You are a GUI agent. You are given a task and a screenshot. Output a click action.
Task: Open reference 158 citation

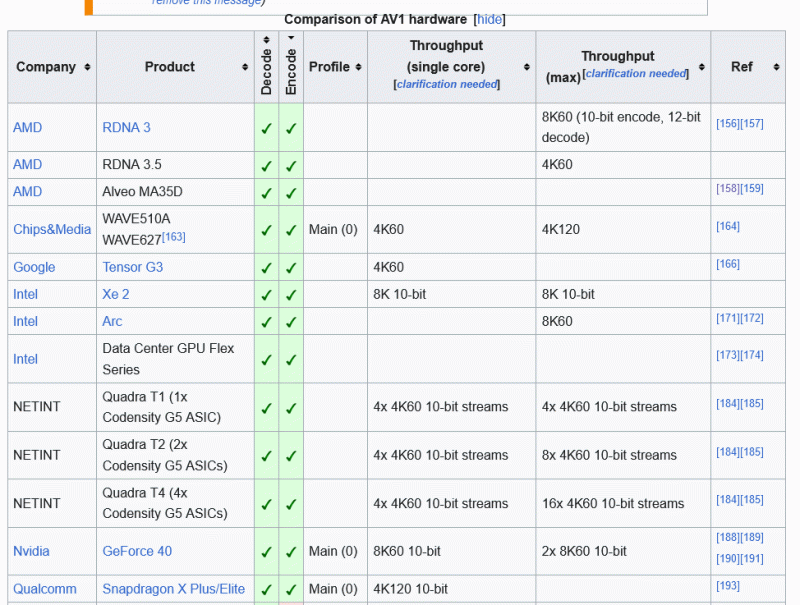click(728, 189)
